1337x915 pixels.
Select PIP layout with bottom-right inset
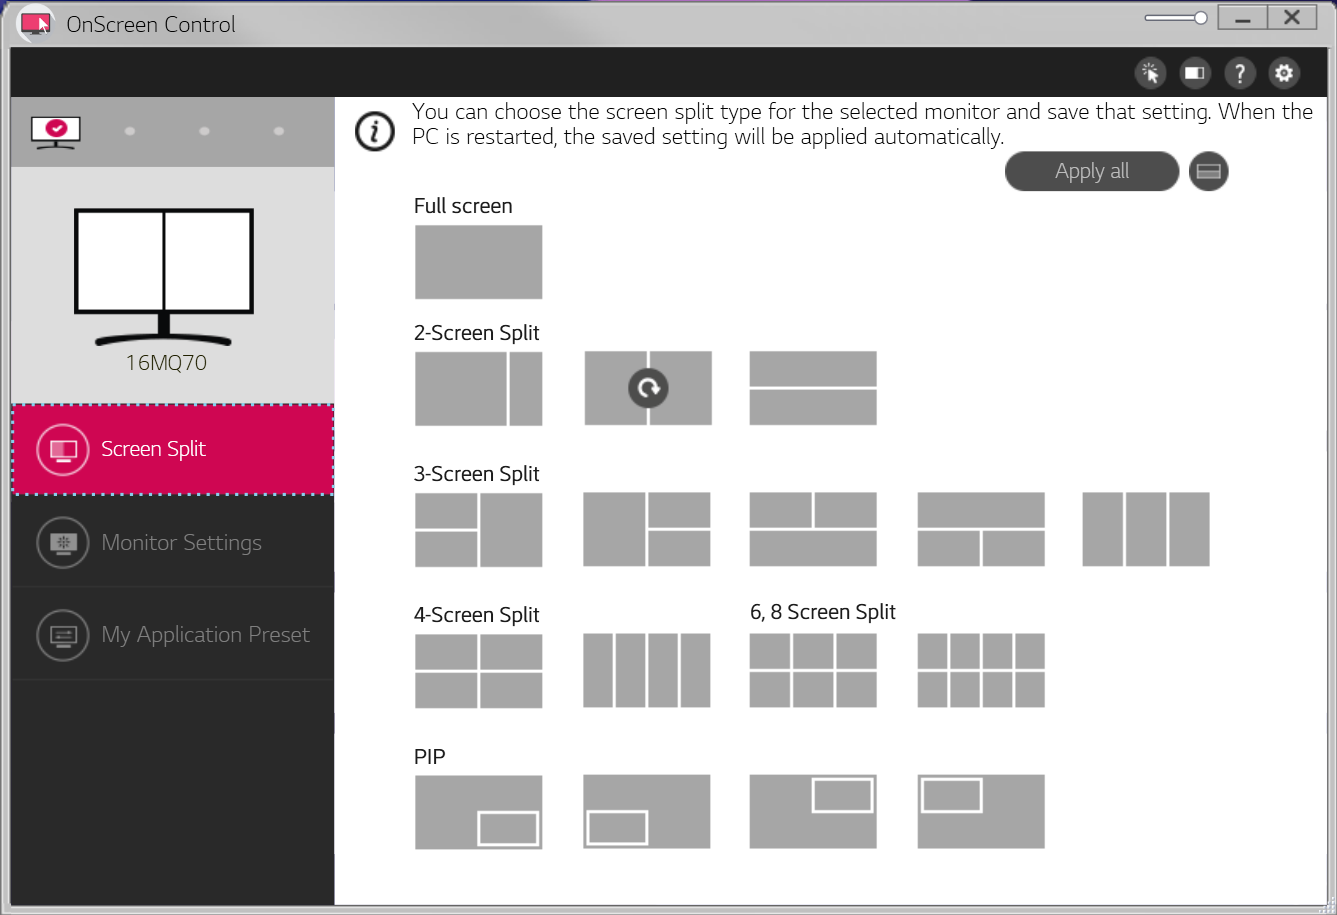pos(478,812)
